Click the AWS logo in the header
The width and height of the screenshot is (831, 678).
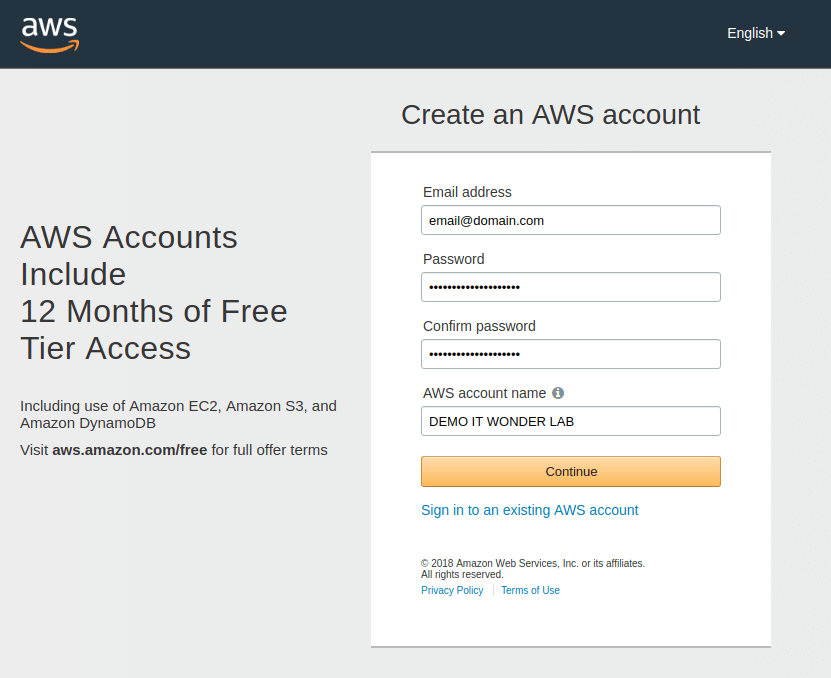(50, 35)
